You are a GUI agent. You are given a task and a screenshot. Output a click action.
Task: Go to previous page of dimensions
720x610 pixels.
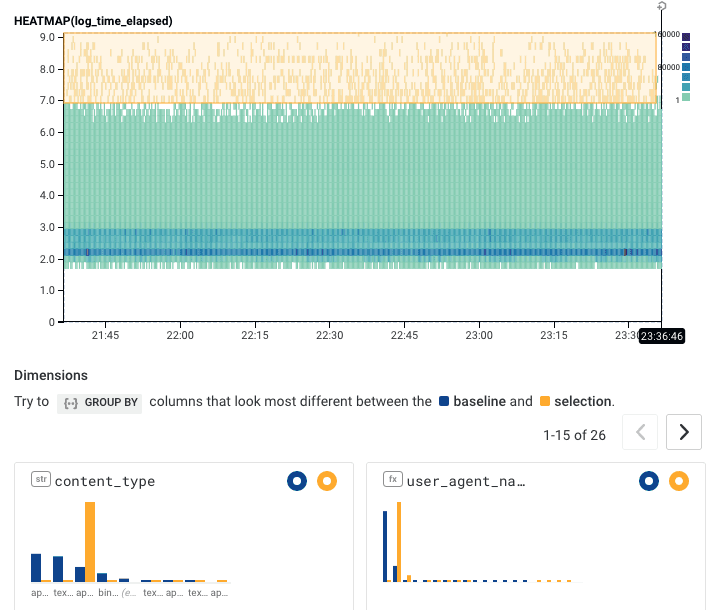640,432
